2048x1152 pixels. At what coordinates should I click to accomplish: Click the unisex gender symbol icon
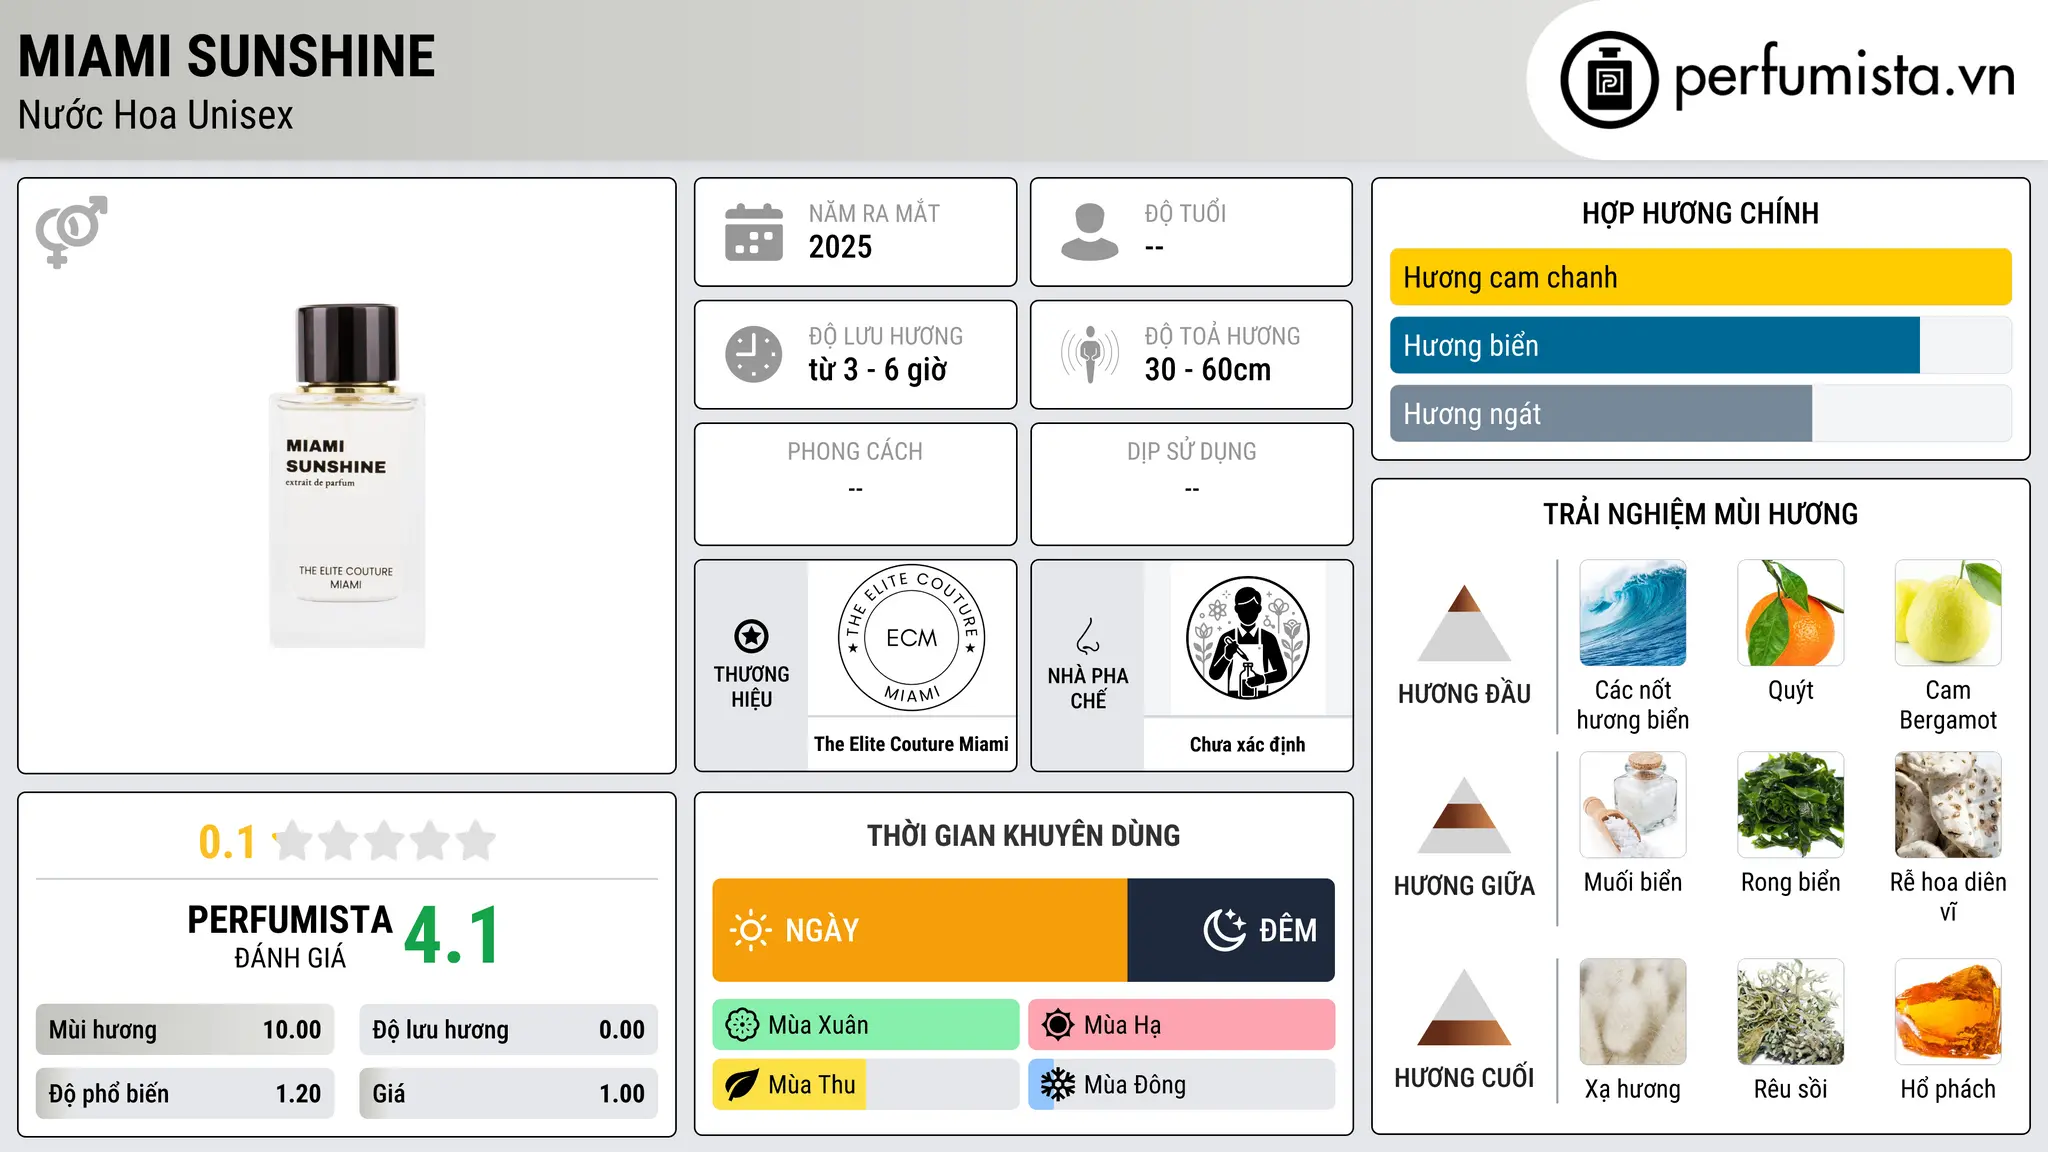pyautogui.click(x=71, y=231)
